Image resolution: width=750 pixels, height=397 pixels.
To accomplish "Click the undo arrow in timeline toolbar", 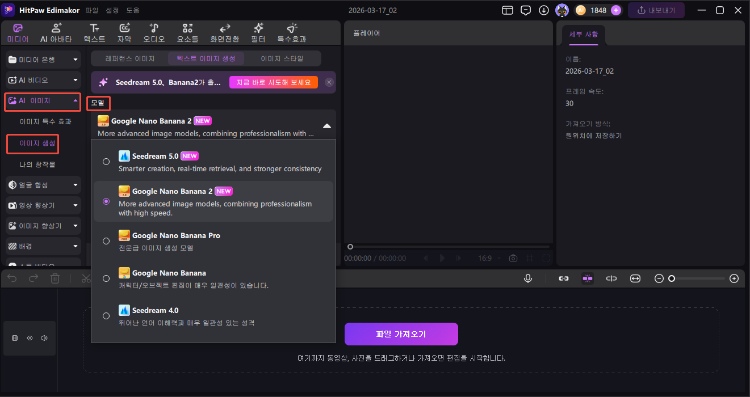I will 12,278.
